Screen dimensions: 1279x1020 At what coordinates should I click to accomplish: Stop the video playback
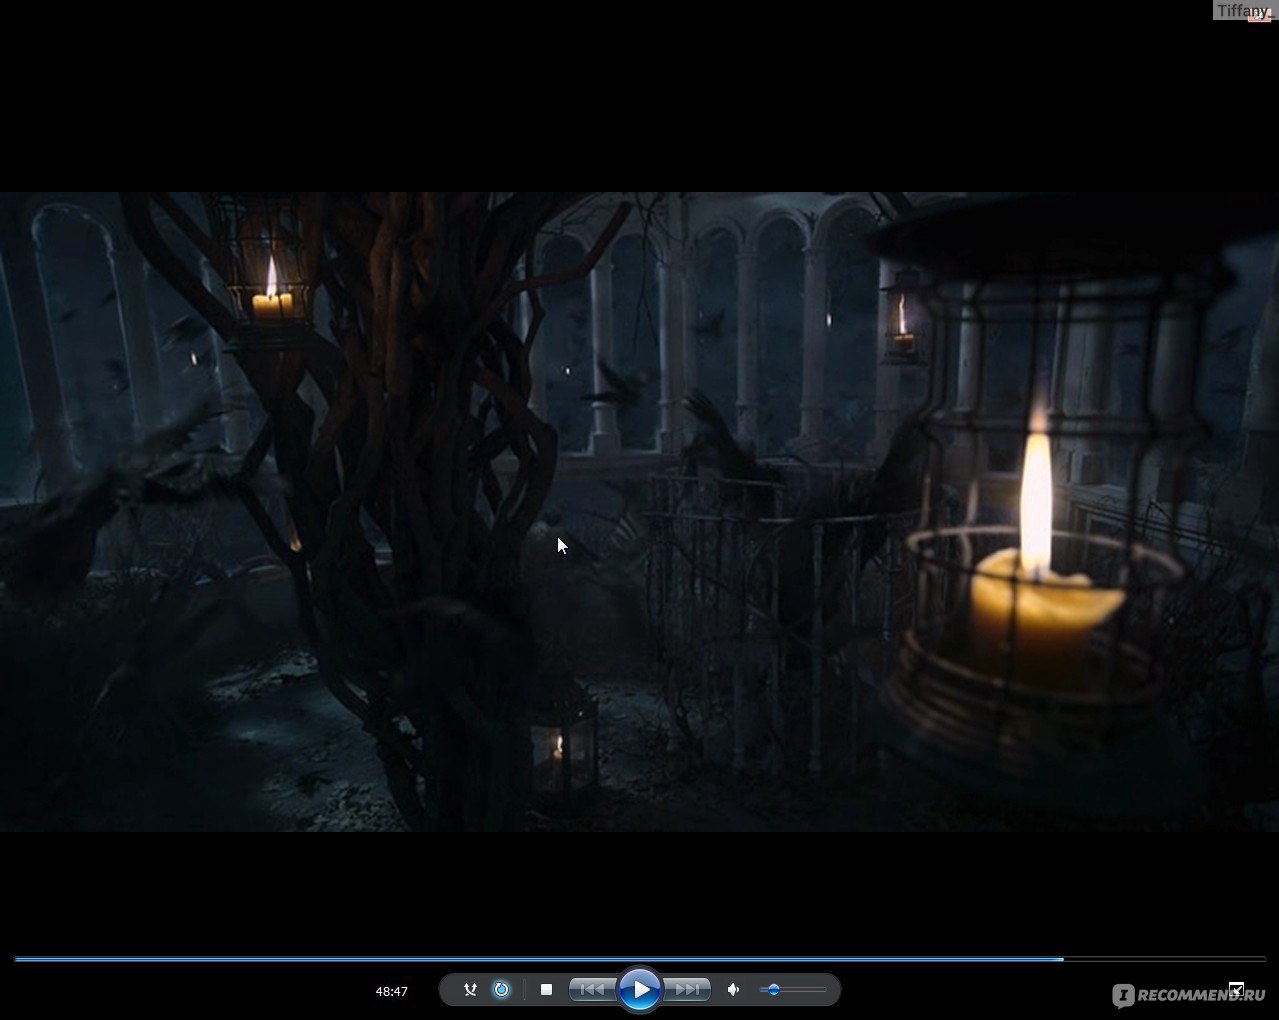[546, 990]
